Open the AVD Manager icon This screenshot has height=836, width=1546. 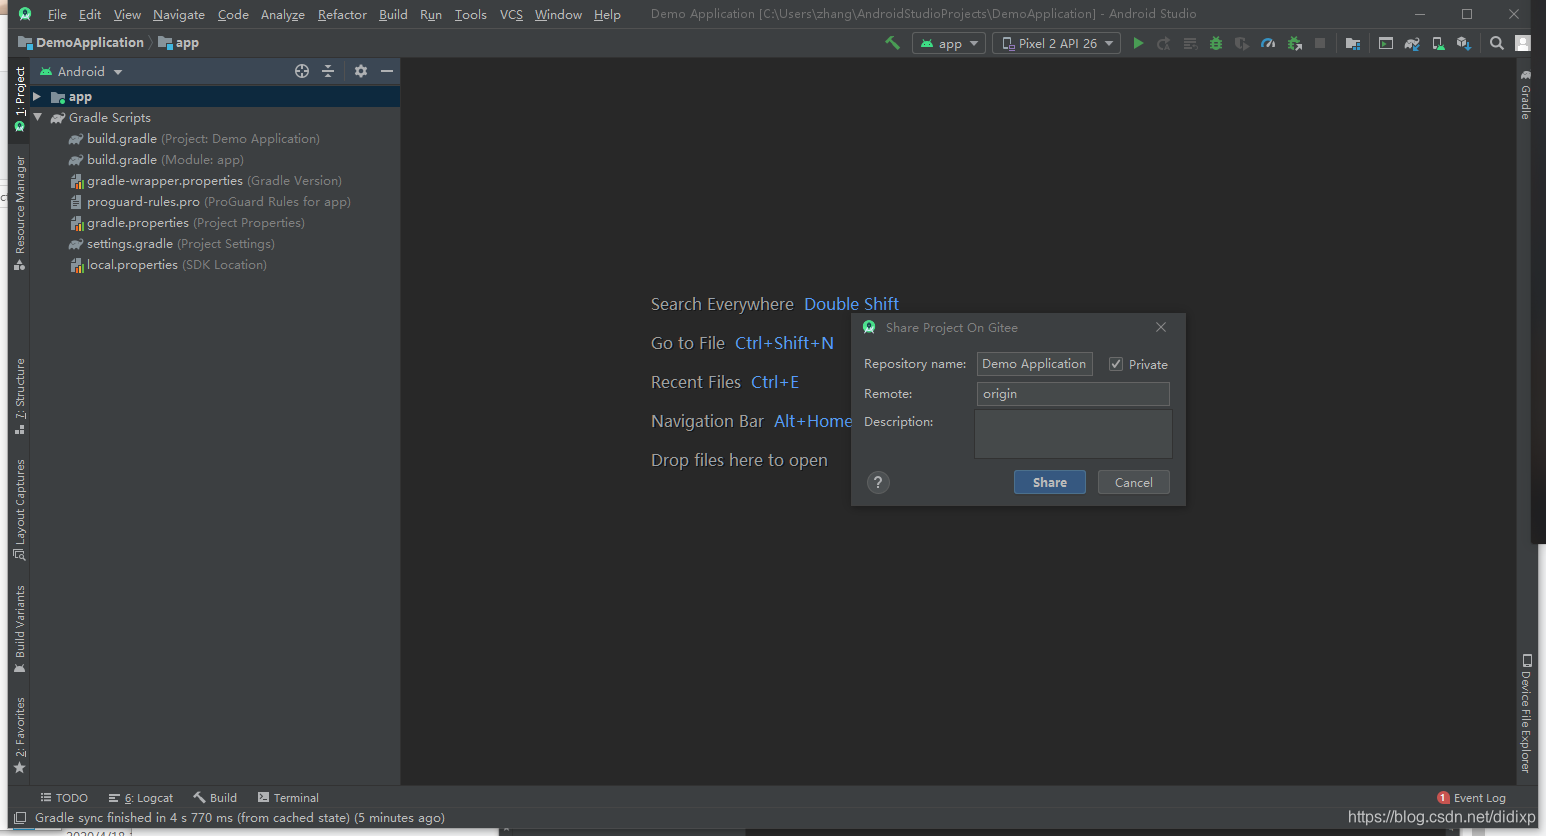(x=1438, y=43)
